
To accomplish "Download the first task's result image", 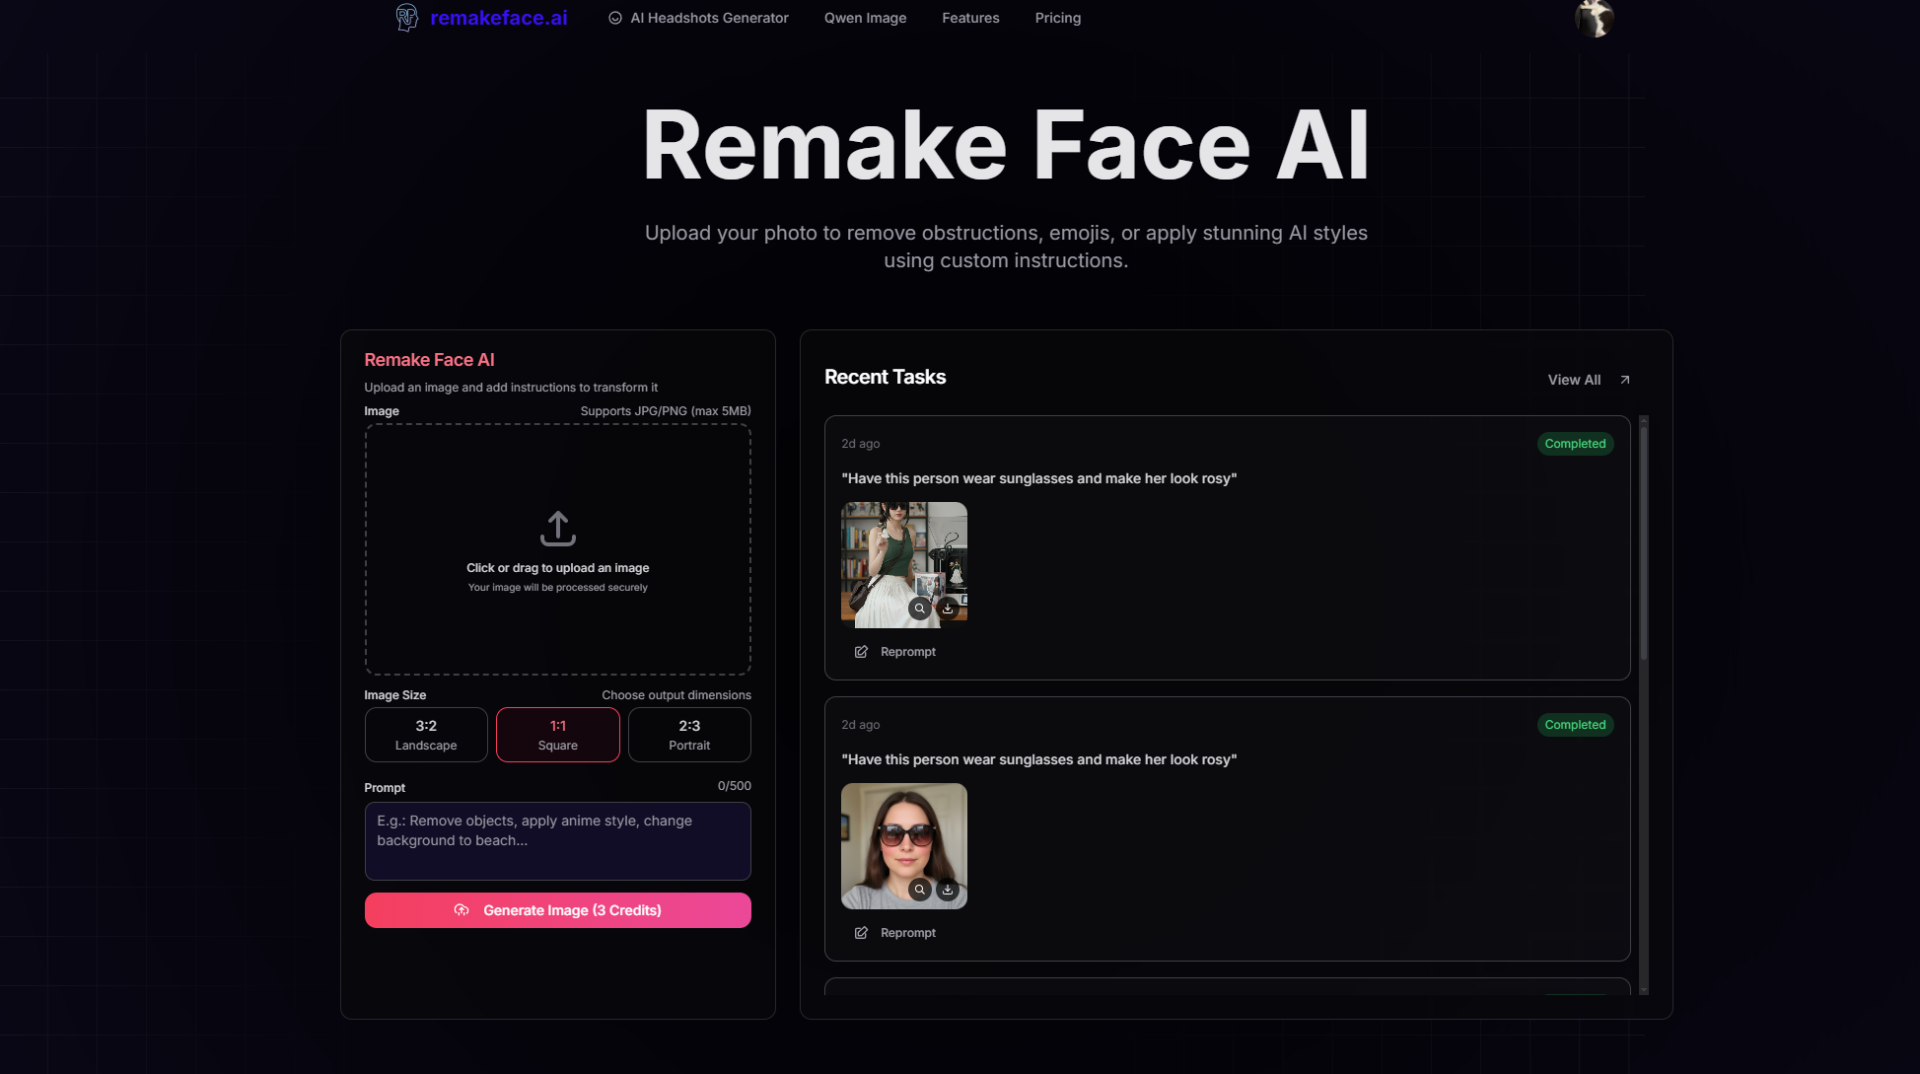I will (x=948, y=608).
